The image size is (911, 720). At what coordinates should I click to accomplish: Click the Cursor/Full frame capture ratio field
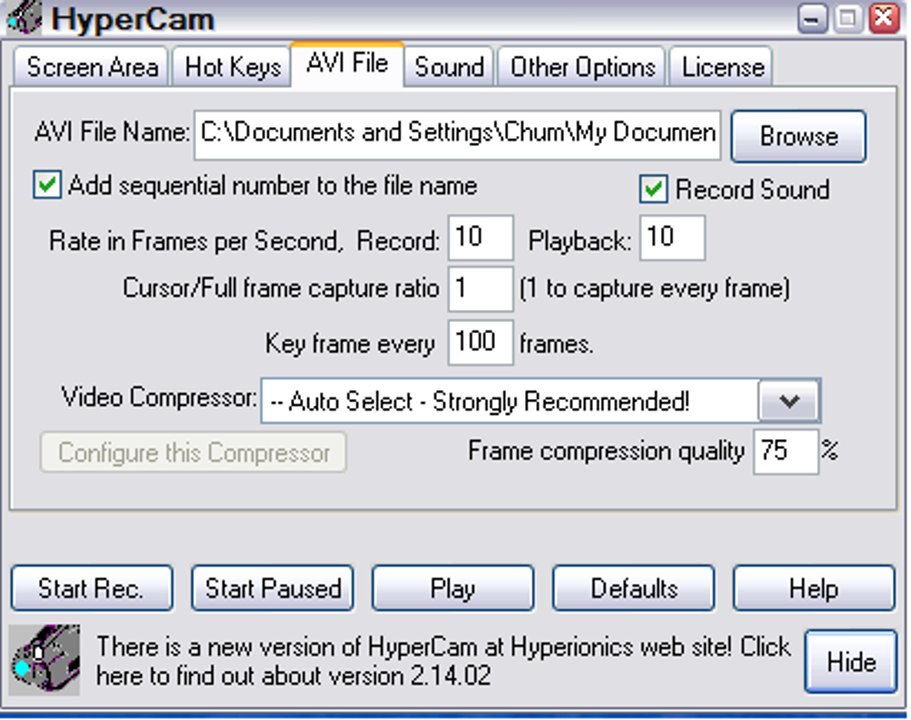[x=480, y=289]
